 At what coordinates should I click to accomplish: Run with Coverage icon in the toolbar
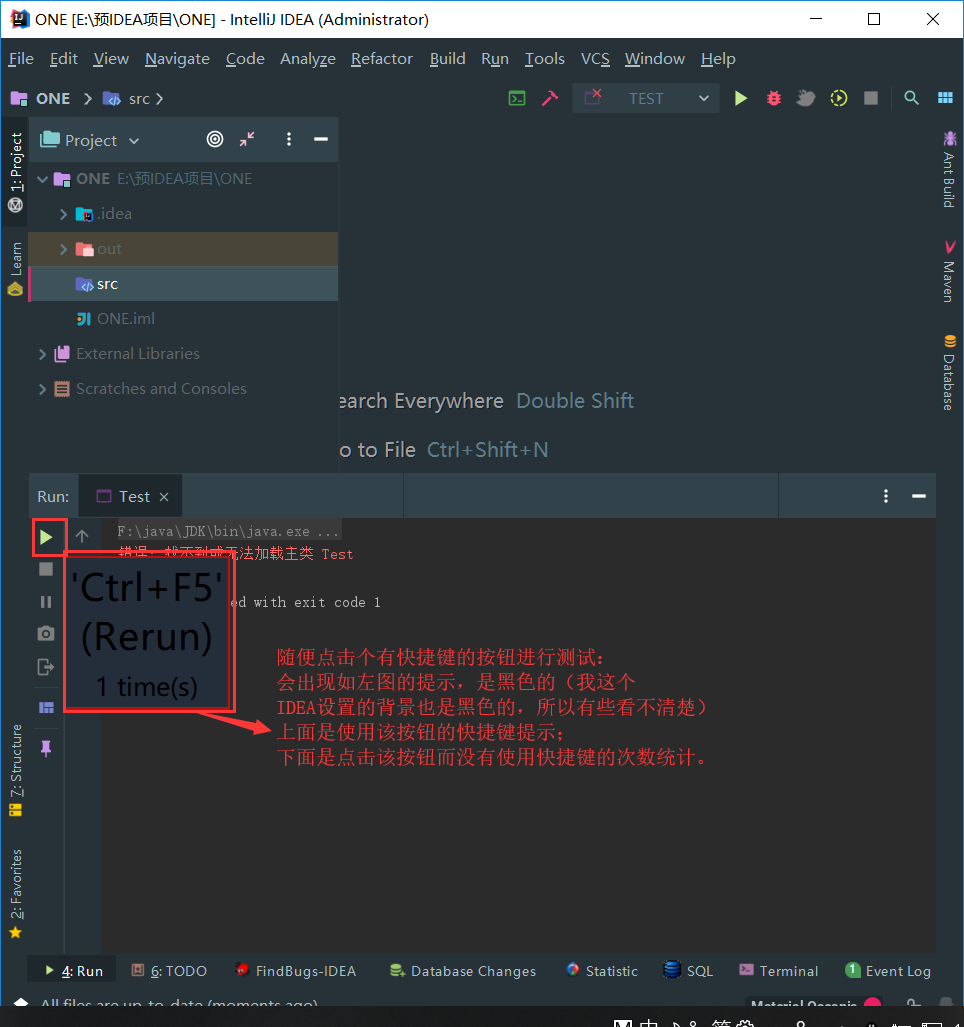[806, 98]
